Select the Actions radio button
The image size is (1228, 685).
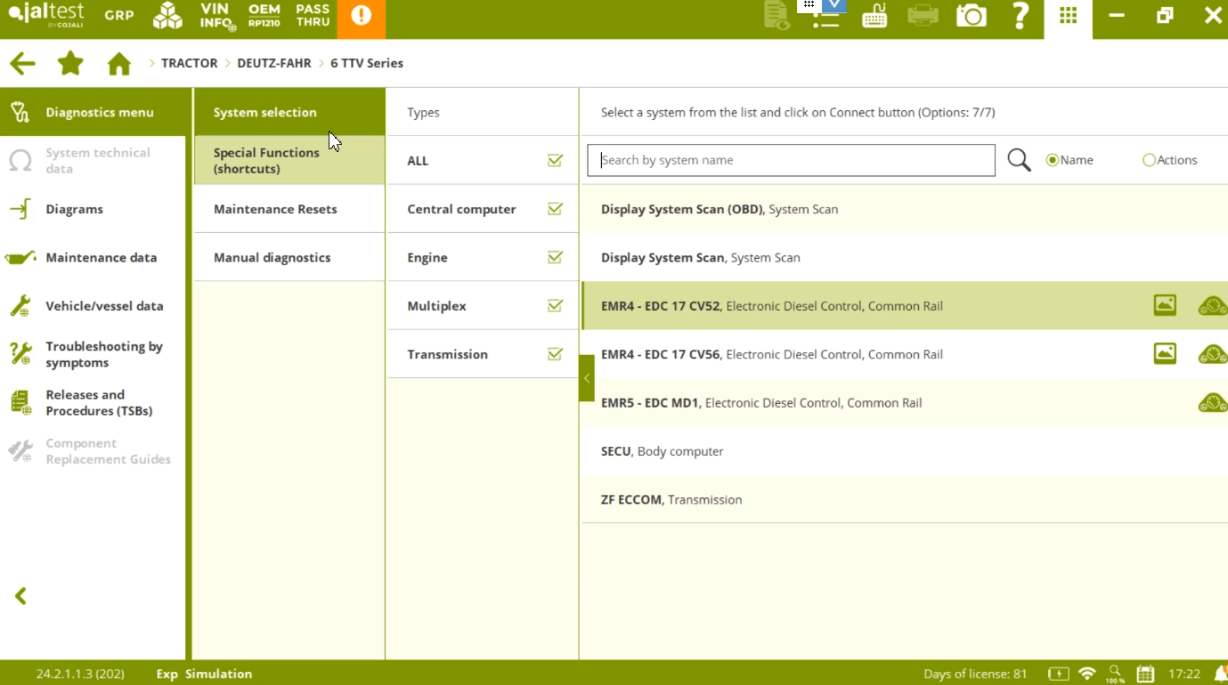pos(1149,160)
